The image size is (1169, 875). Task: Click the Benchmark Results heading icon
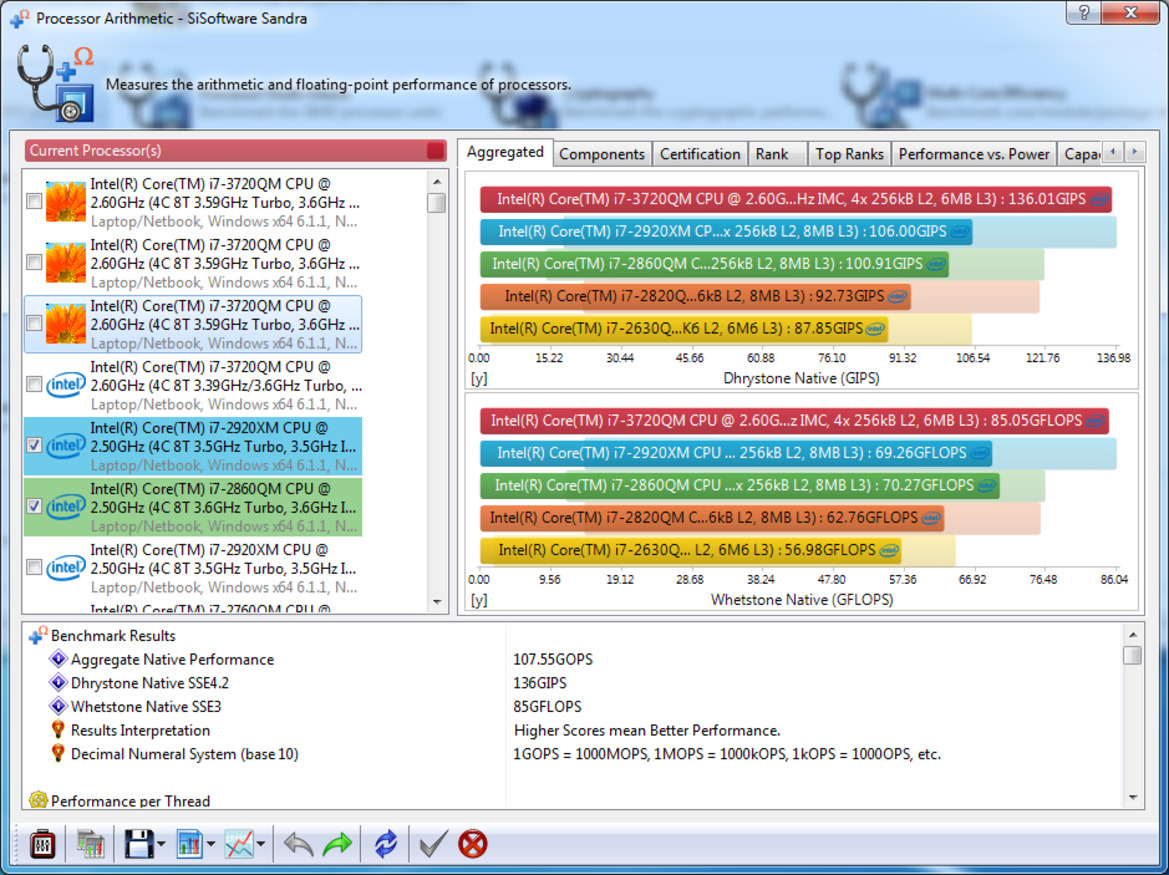click(38, 635)
